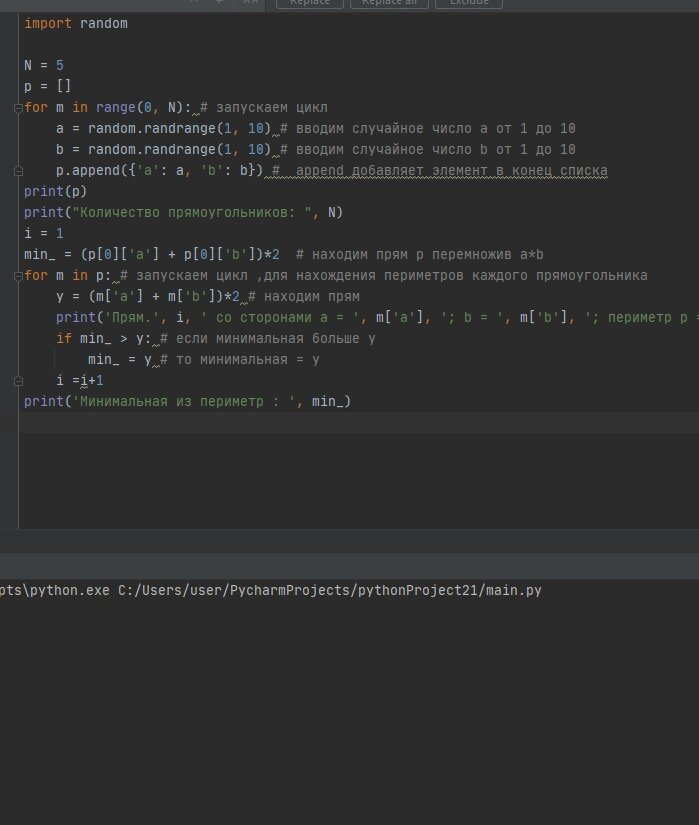
Task: Click the ' со сторонами a = ' string
Action: [279, 318]
